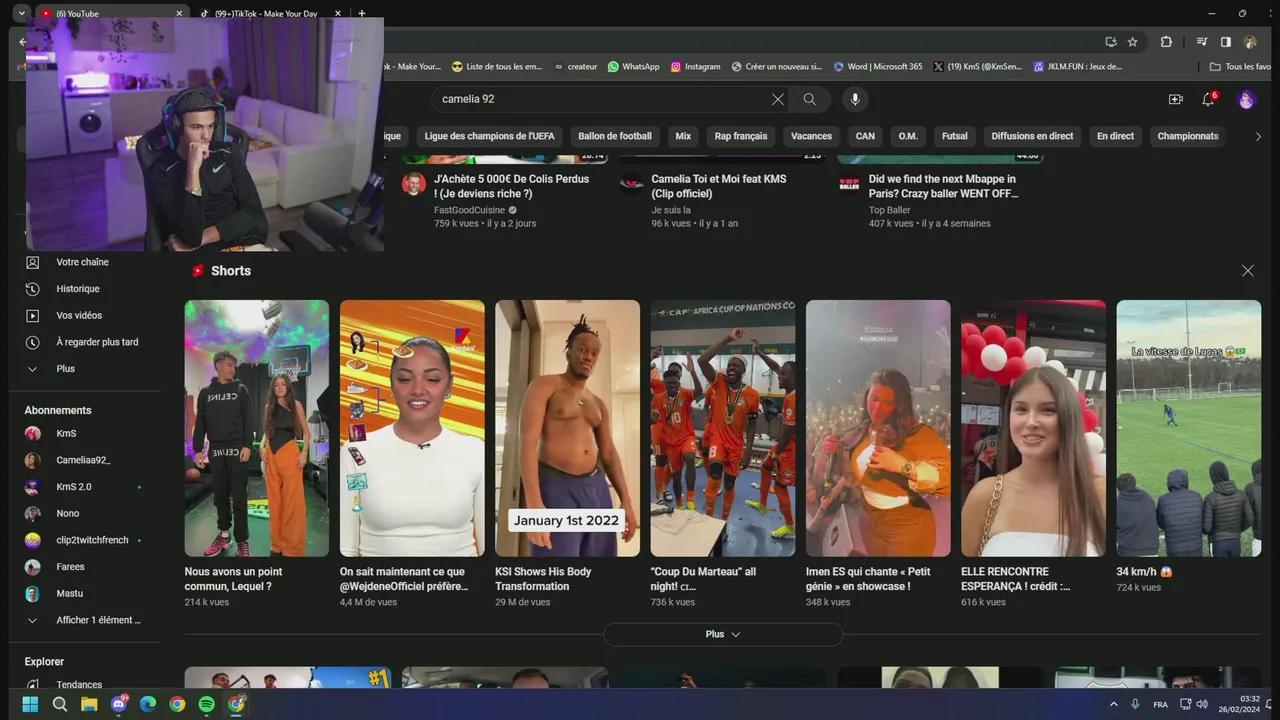Launch the search with the magnifier icon
The width and height of the screenshot is (1280, 720).
(810, 99)
